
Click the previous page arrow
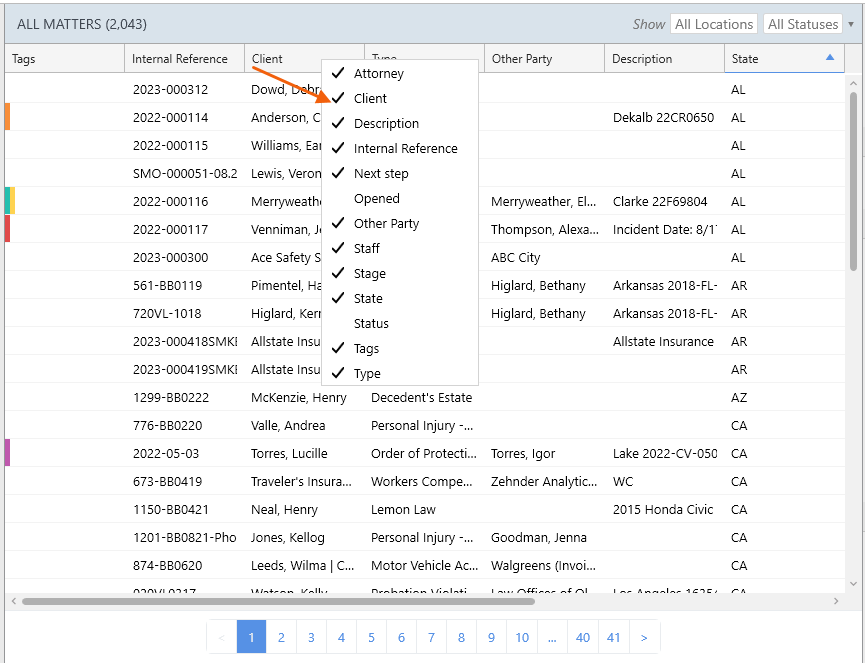click(x=222, y=637)
